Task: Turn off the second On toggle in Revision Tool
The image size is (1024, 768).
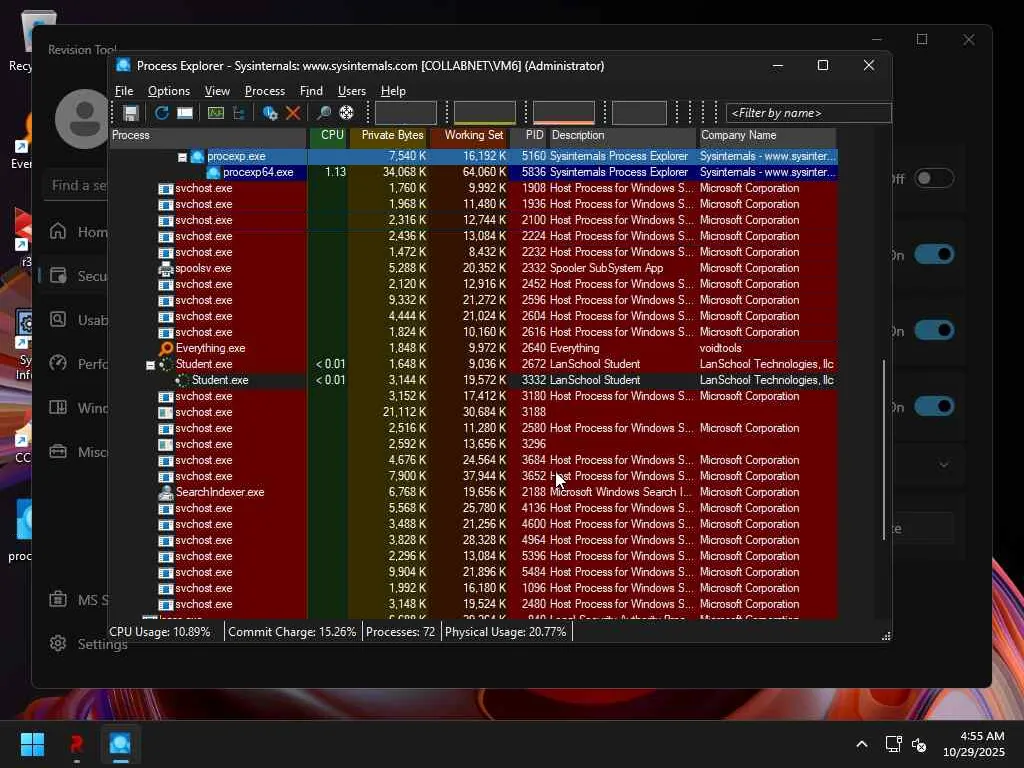Action: (934, 330)
